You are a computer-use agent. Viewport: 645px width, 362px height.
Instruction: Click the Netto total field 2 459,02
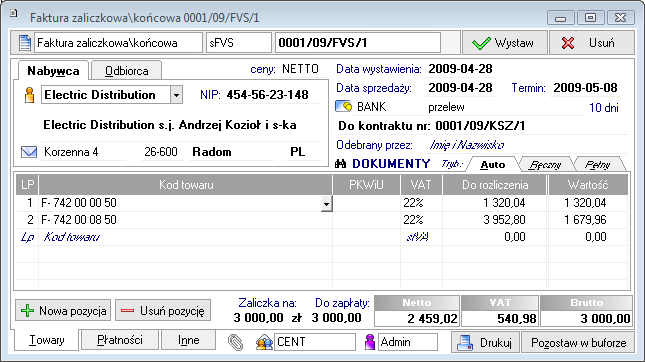click(417, 318)
